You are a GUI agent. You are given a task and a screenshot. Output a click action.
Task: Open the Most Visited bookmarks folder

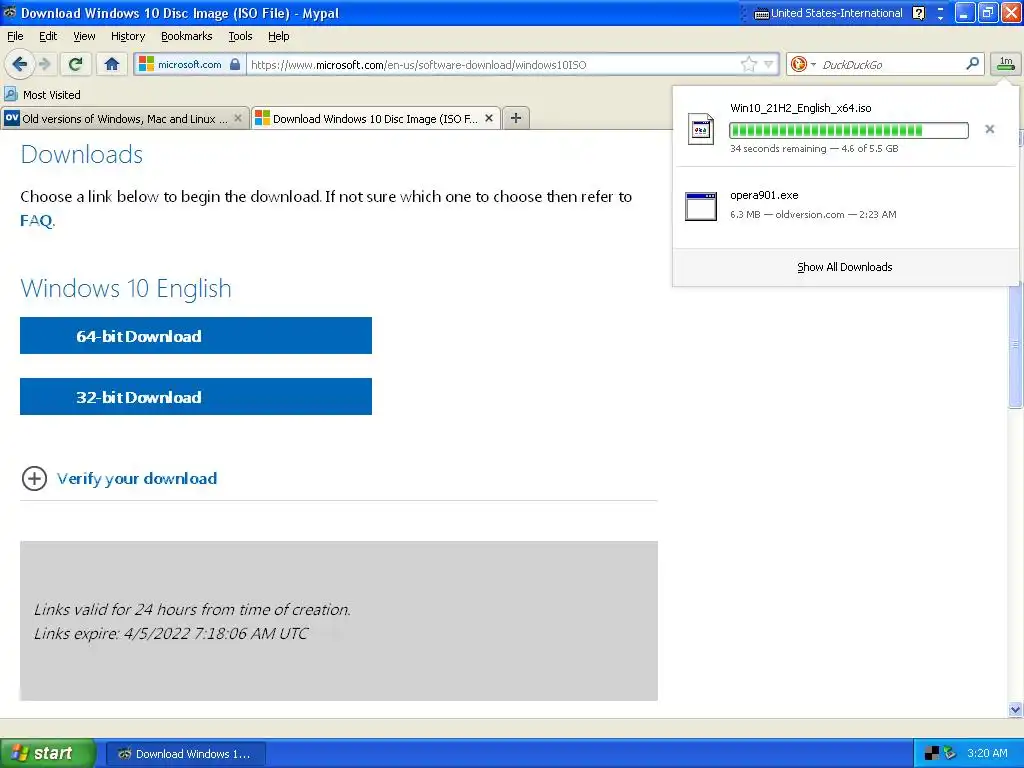42,95
